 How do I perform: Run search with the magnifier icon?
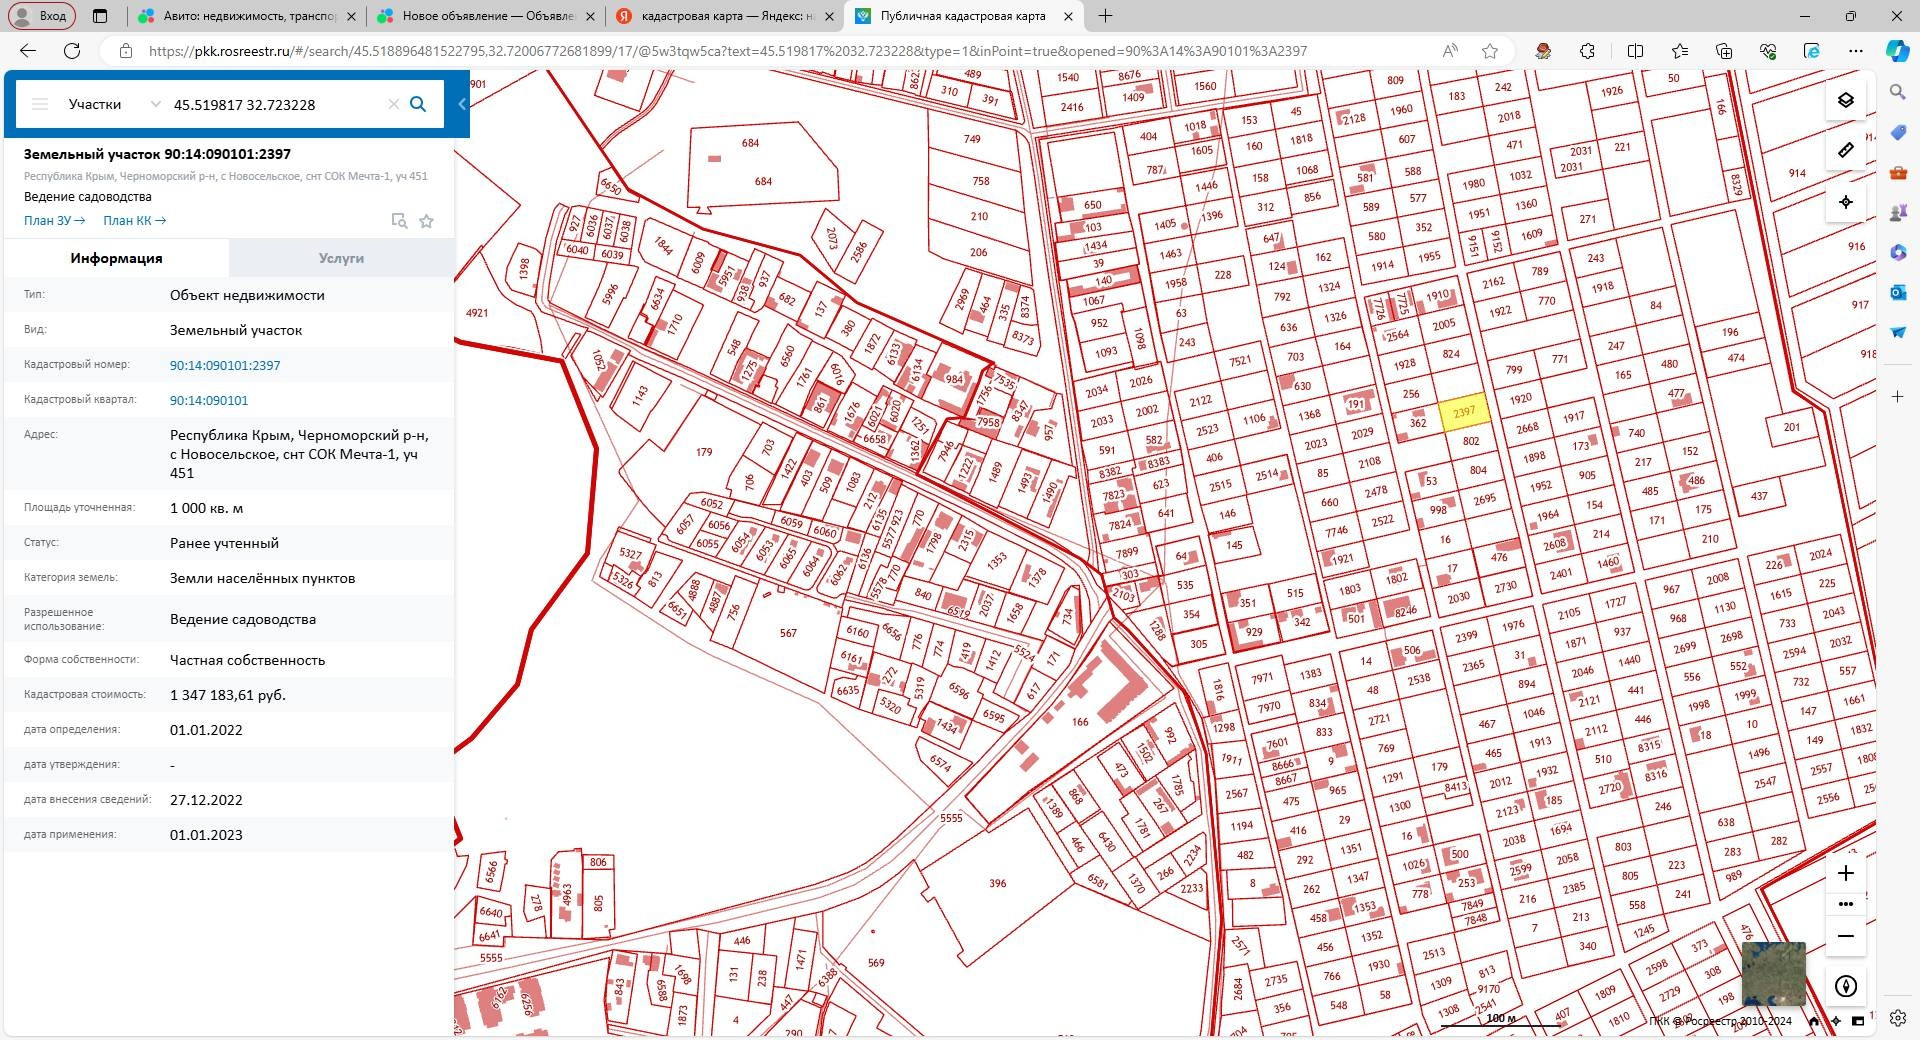[418, 104]
